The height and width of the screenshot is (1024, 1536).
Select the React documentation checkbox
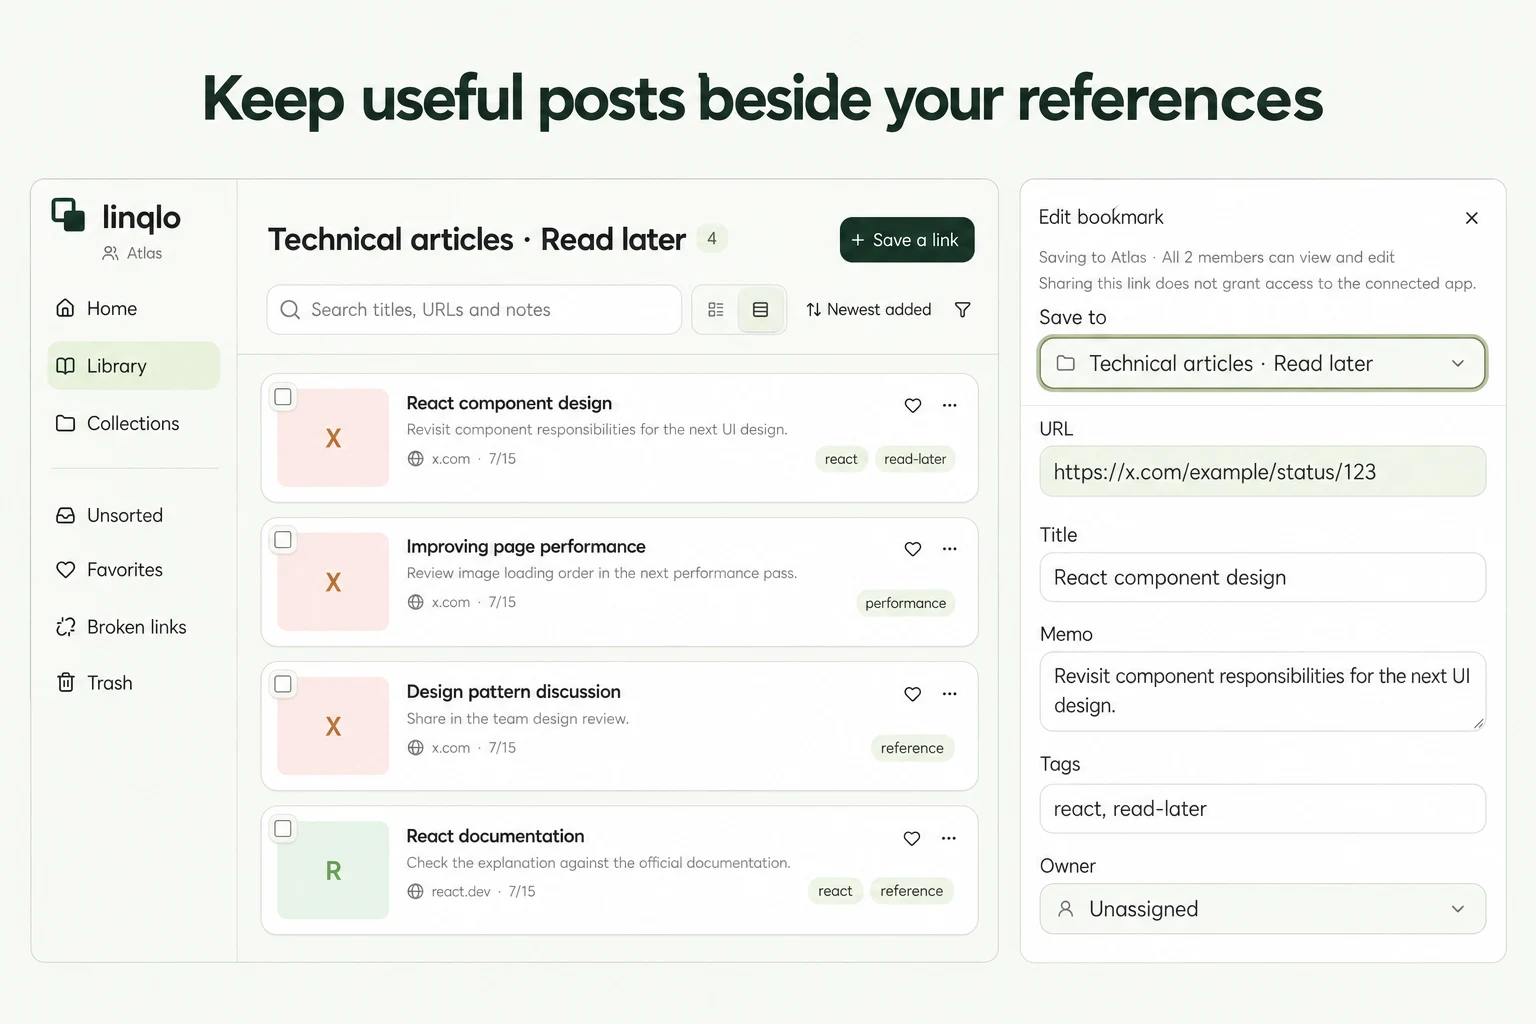click(283, 829)
